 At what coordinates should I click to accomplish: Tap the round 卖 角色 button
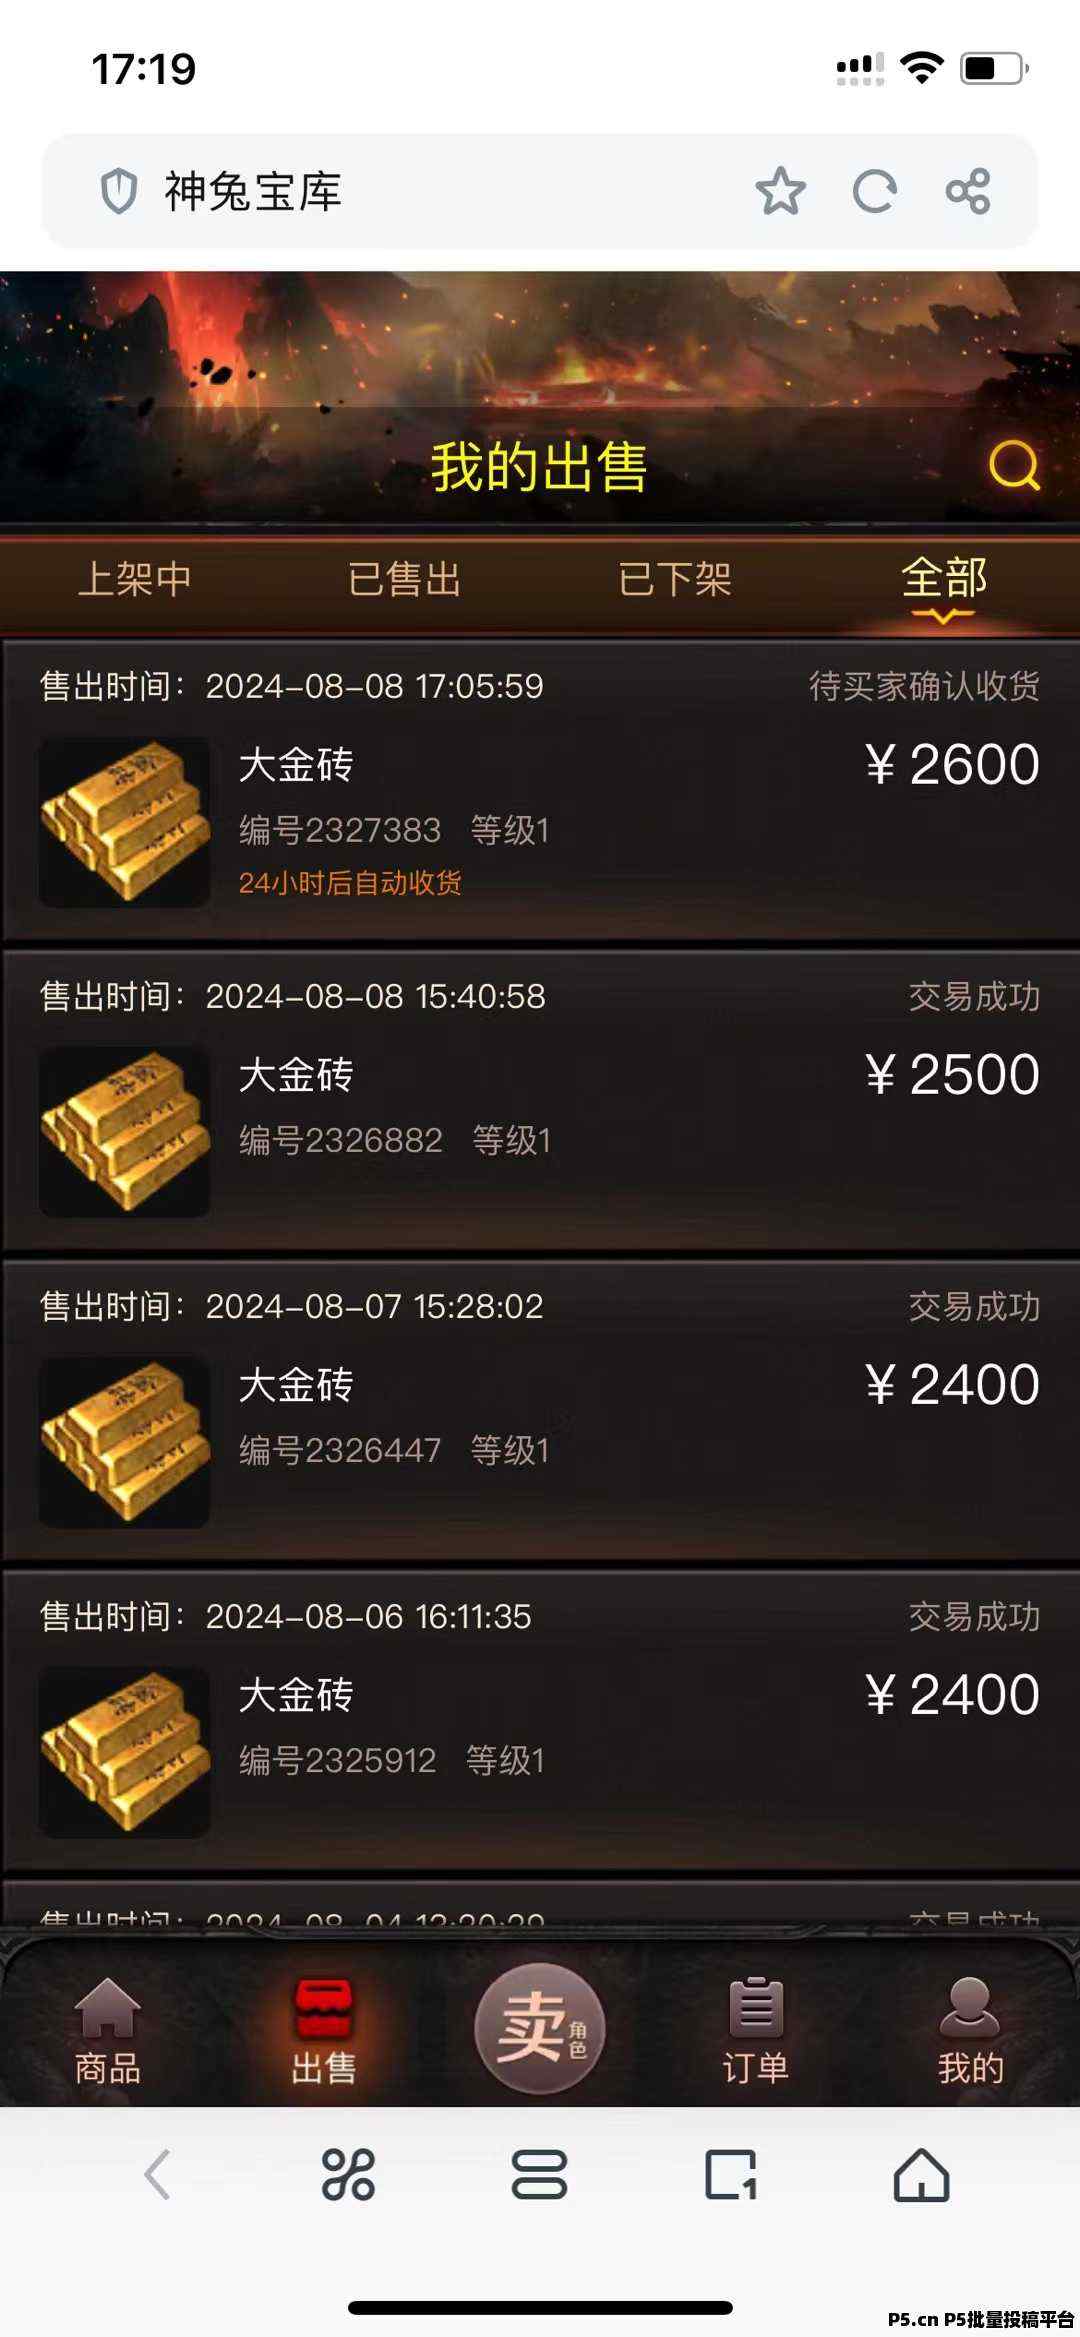(540, 2028)
